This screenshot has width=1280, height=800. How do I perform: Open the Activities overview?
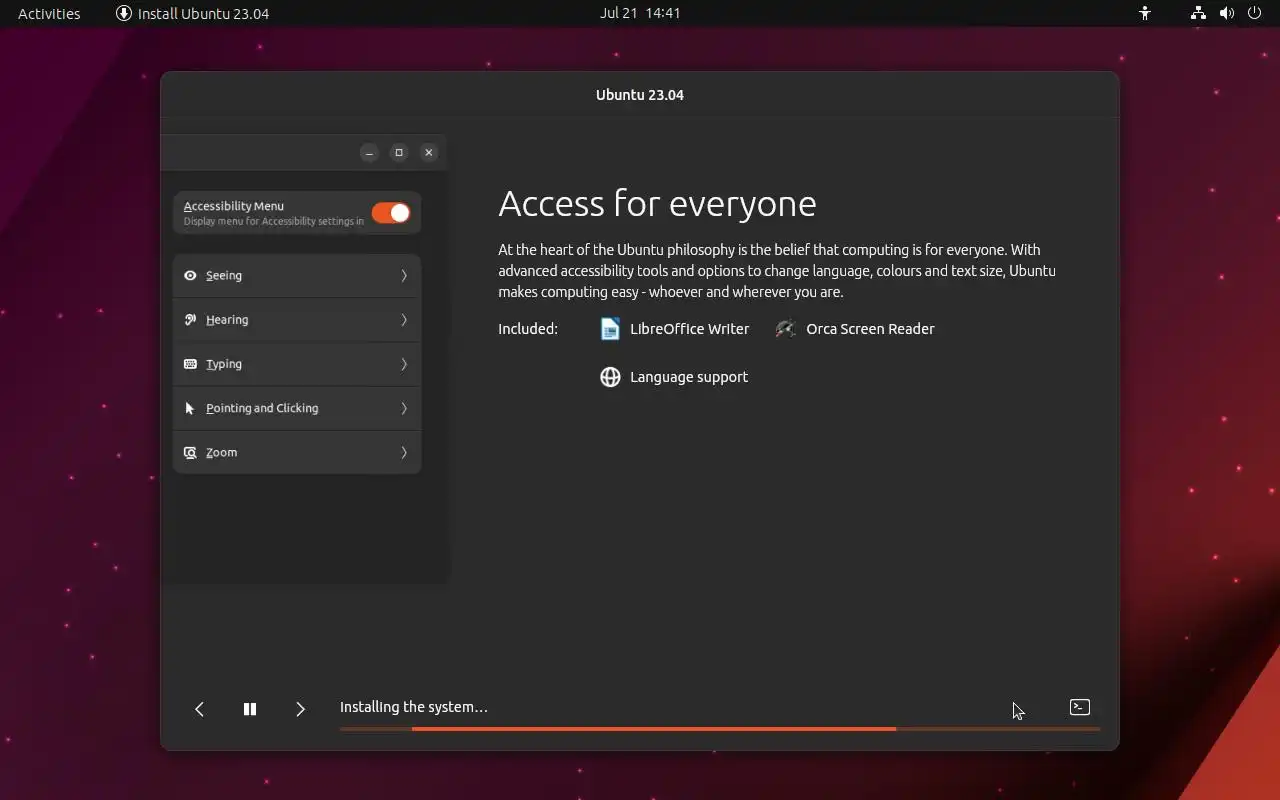(x=49, y=13)
